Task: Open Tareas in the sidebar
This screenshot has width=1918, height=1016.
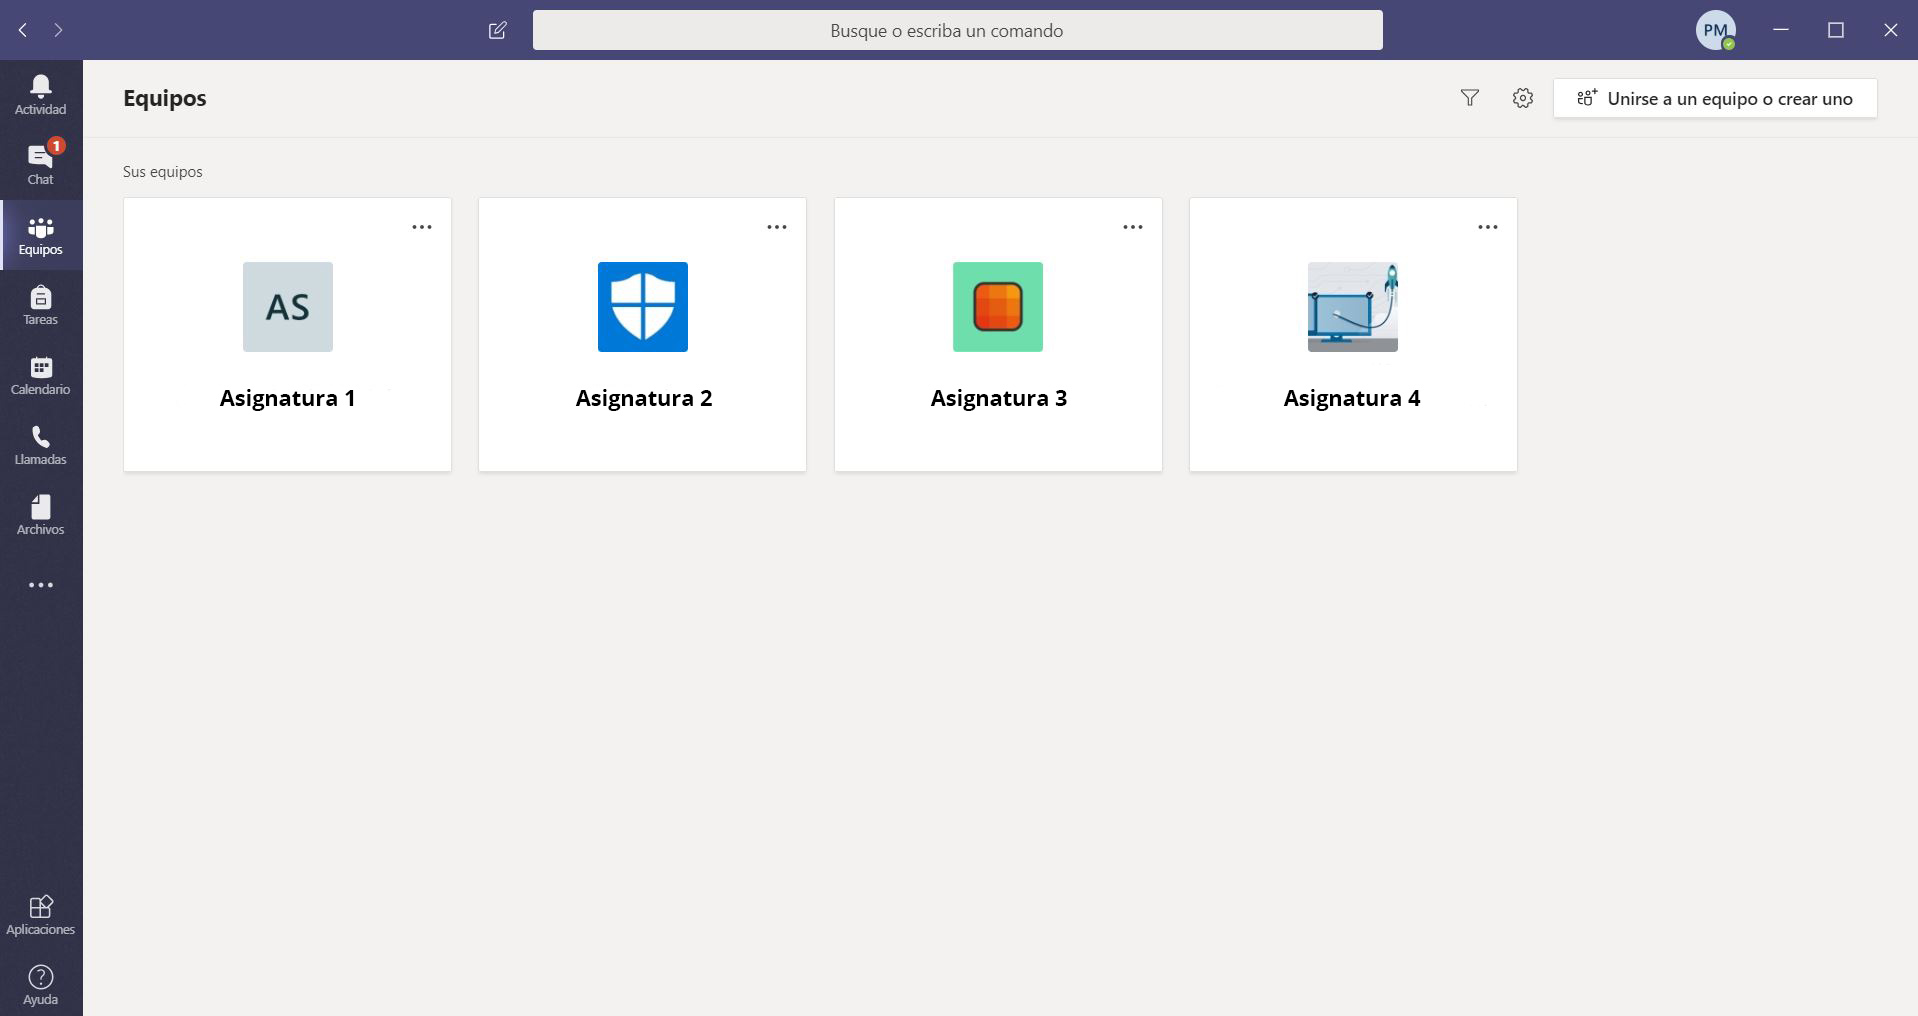Action: click(40, 305)
